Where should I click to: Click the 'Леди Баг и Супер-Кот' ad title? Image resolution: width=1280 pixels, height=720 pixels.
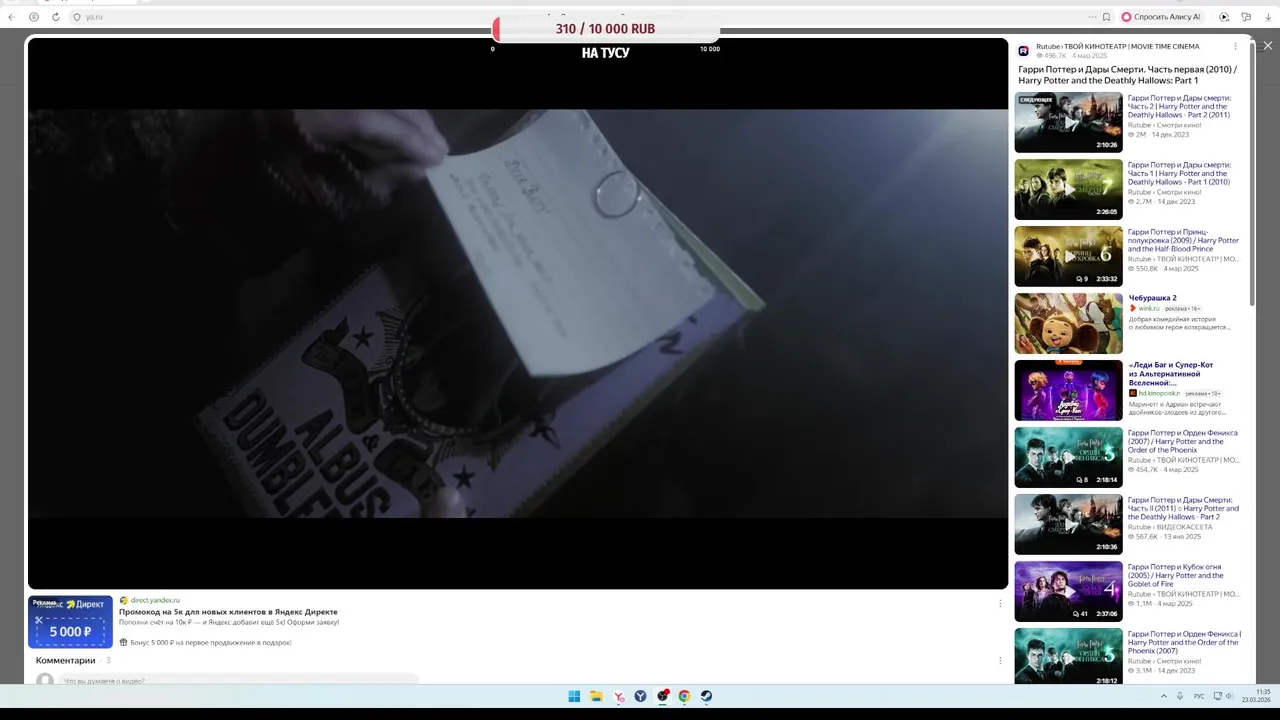(x=1171, y=374)
